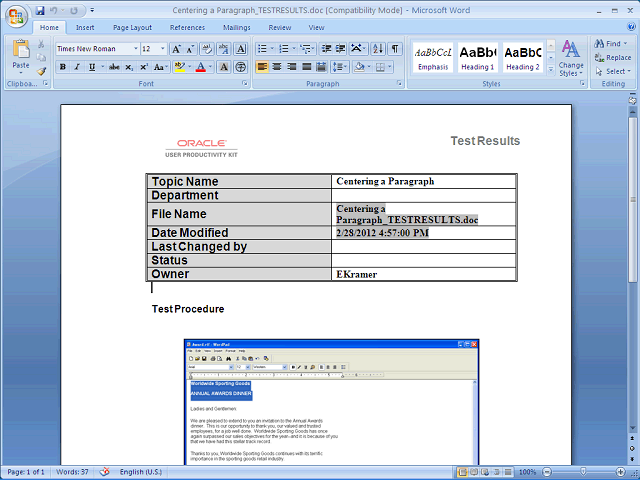
Task: Justify the paragraph text
Action: coord(307,67)
